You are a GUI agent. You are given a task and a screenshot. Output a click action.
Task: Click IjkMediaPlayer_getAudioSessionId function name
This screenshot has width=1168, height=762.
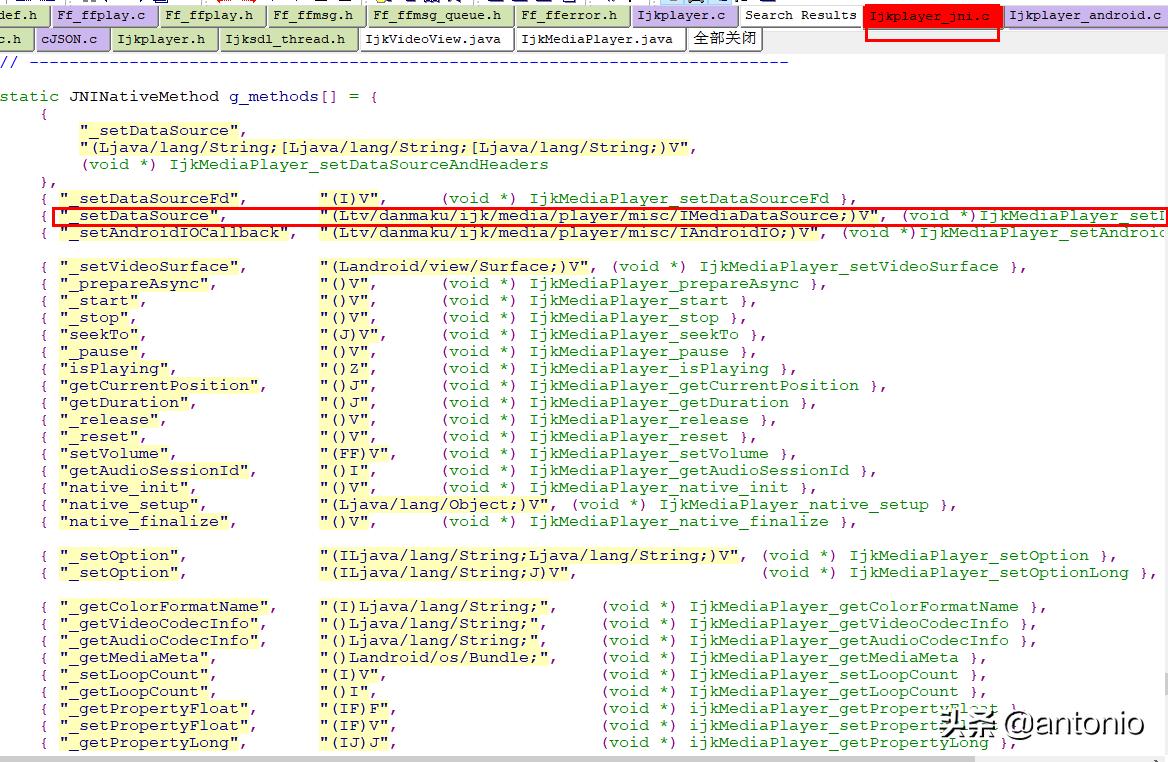coord(689,471)
